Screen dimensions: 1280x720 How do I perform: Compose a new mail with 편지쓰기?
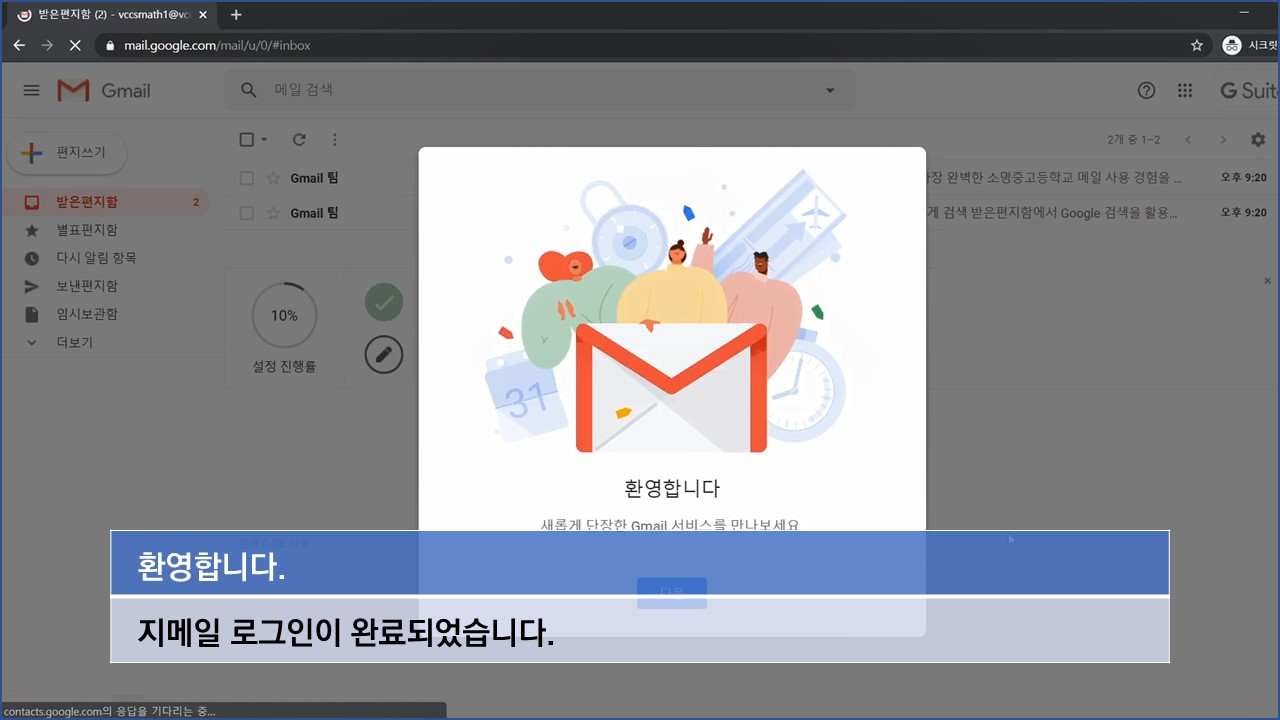66,153
